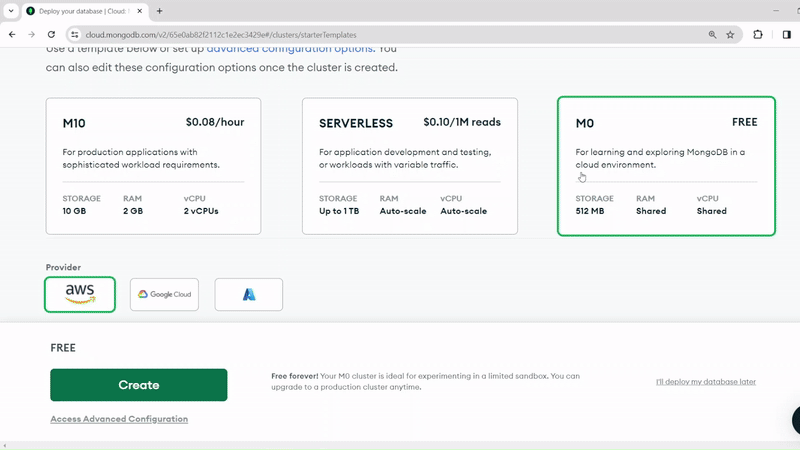The width and height of the screenshot is (800, 450).
Task: Select the M10 cluster template
Action: pyautogui.click(x=153, y=165)
